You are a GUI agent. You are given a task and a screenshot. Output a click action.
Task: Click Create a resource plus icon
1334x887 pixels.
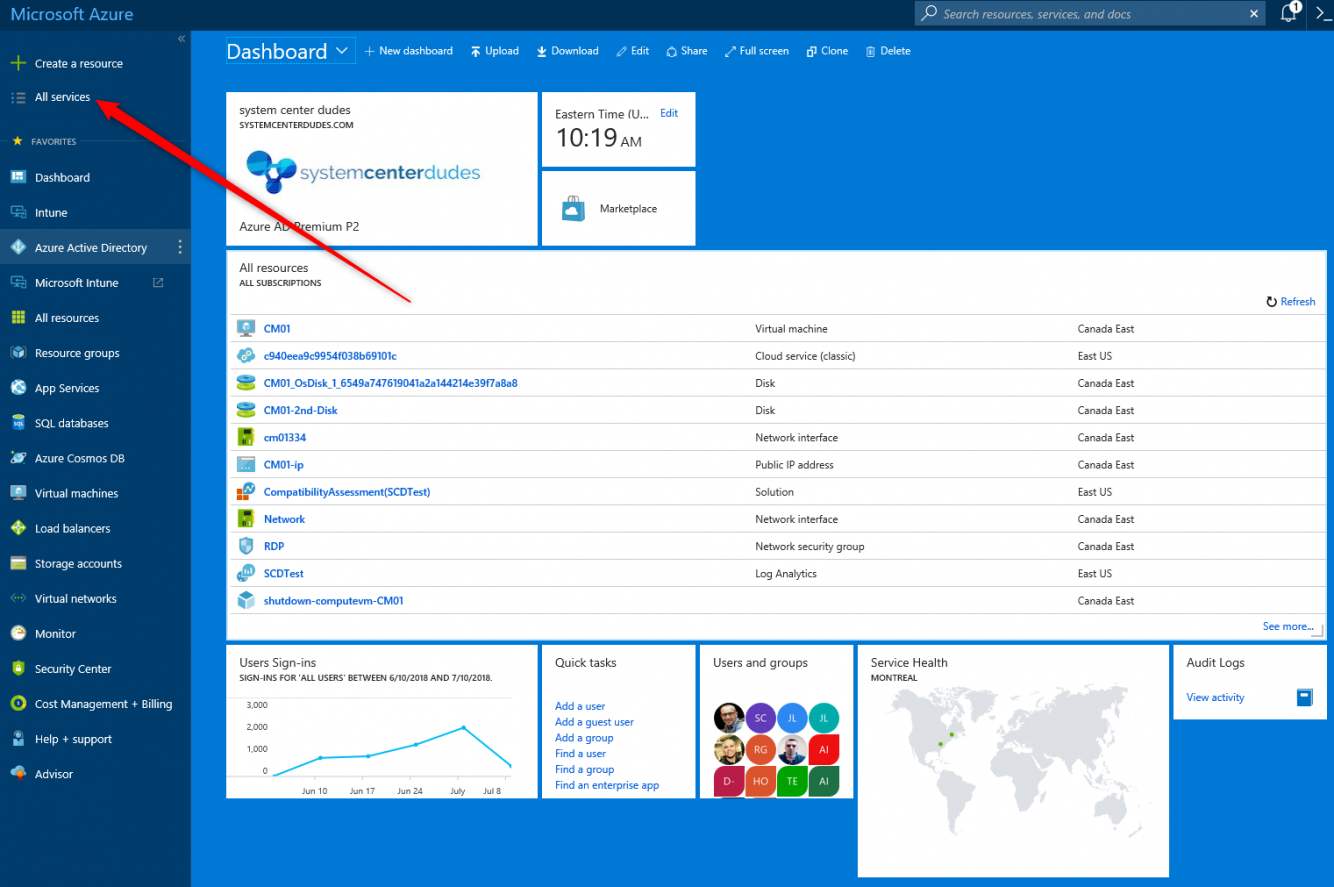click(18, 62)
